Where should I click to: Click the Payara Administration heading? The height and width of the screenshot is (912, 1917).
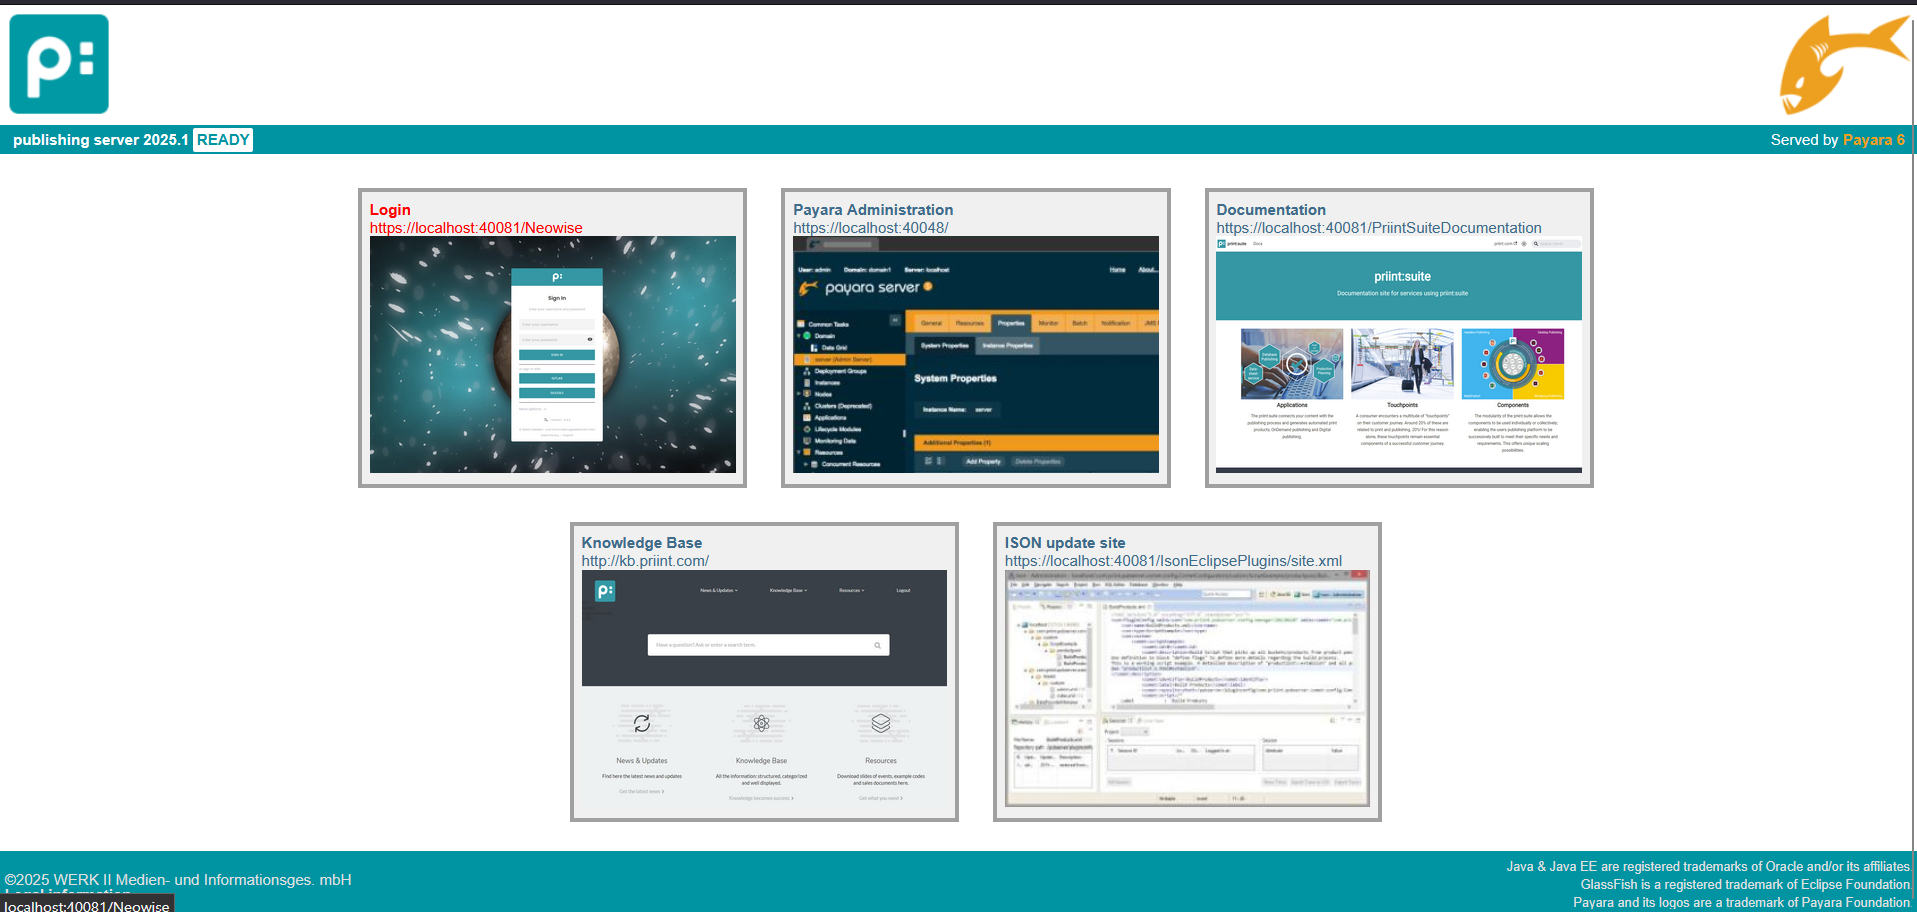[x=873, y=210]
